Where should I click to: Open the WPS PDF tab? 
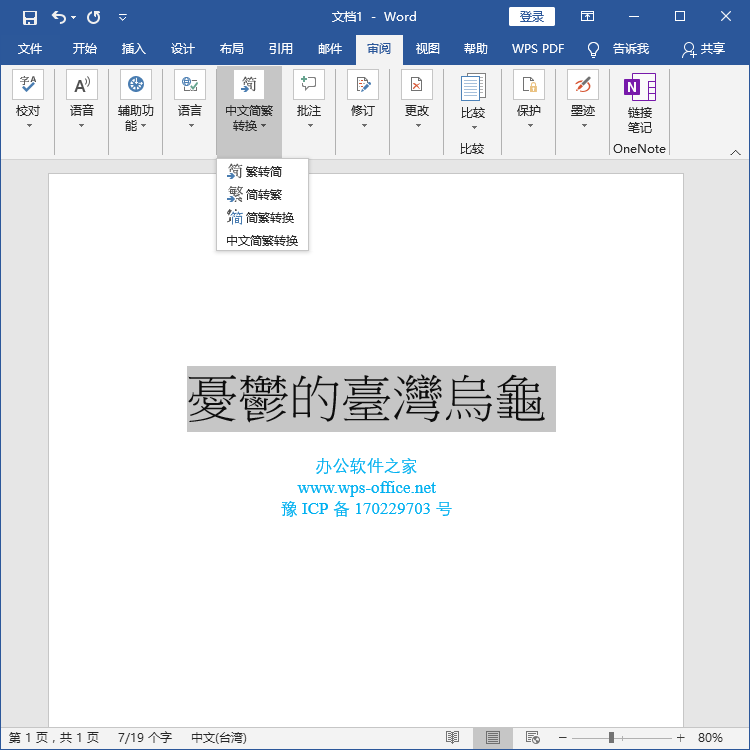point(538,48)
